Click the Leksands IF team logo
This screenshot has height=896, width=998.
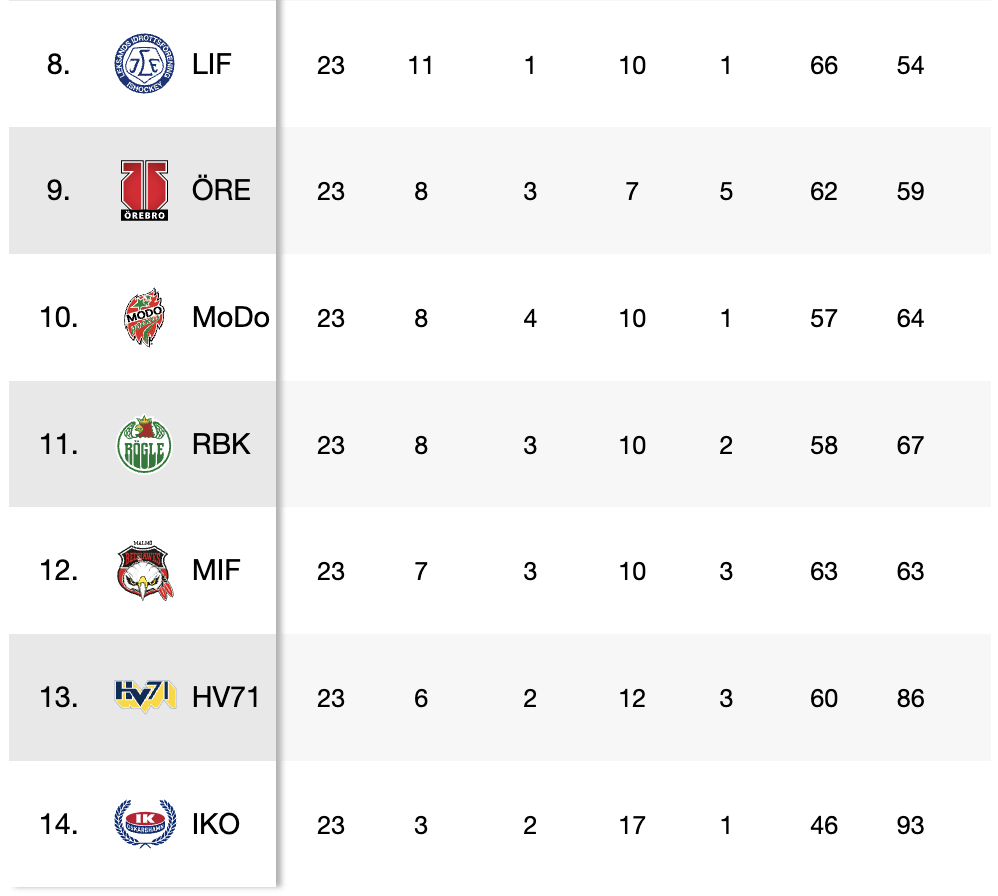(144, 64)
